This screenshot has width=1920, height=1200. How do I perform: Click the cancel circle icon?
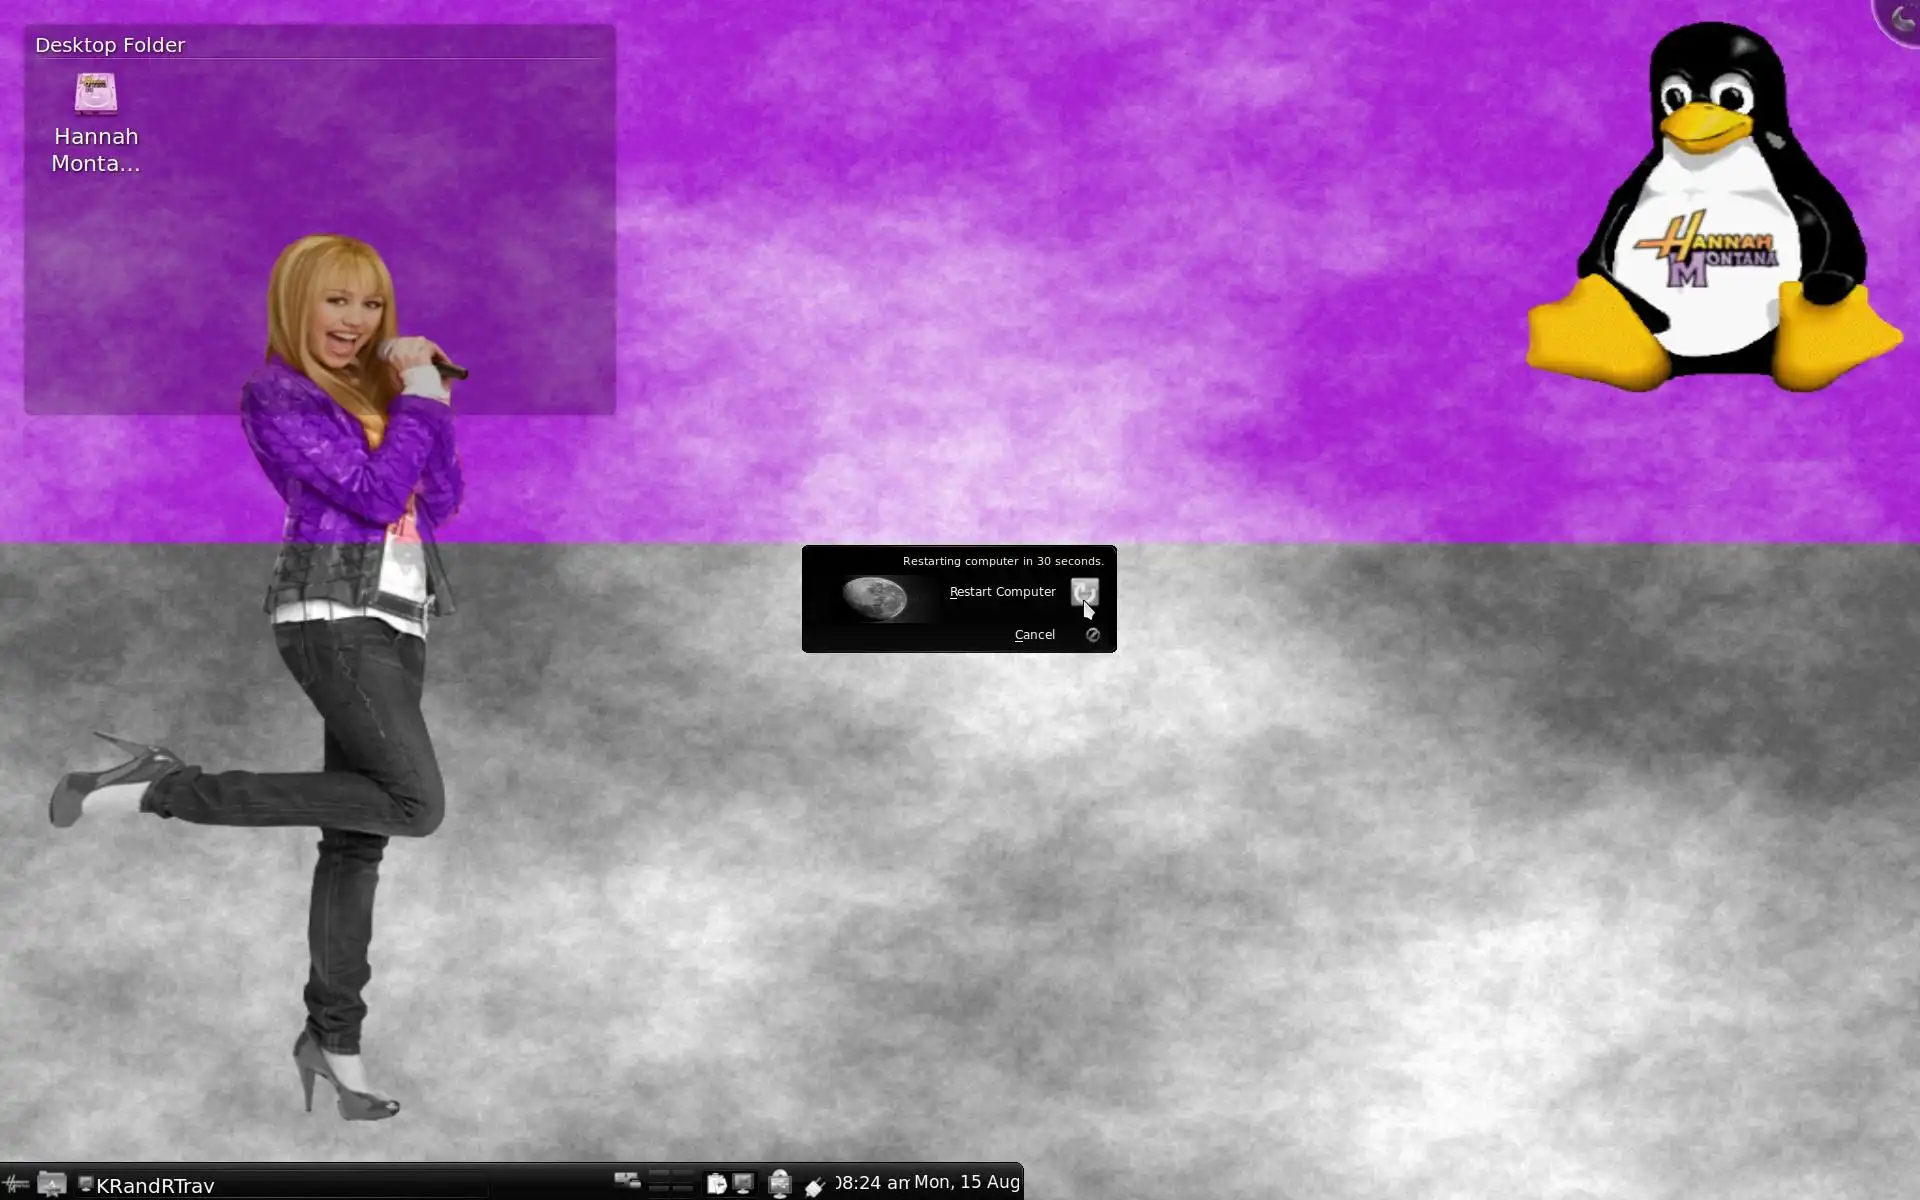point(1093,635)
